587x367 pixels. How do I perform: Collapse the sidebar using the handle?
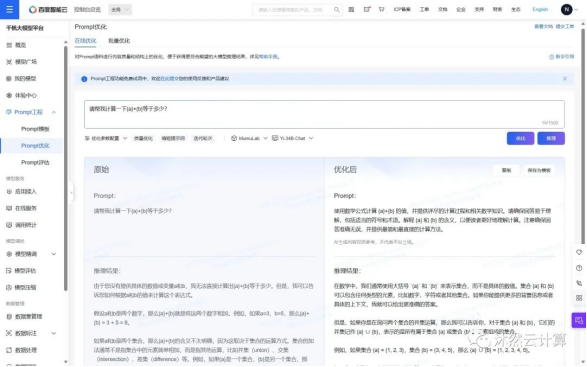pyautogui.click(x=71, y=192)
